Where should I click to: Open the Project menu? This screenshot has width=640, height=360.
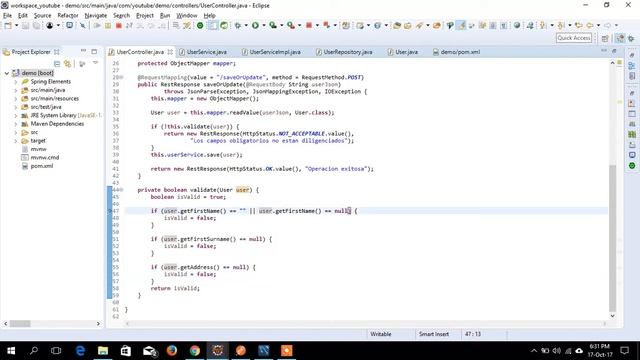(145, 16)
